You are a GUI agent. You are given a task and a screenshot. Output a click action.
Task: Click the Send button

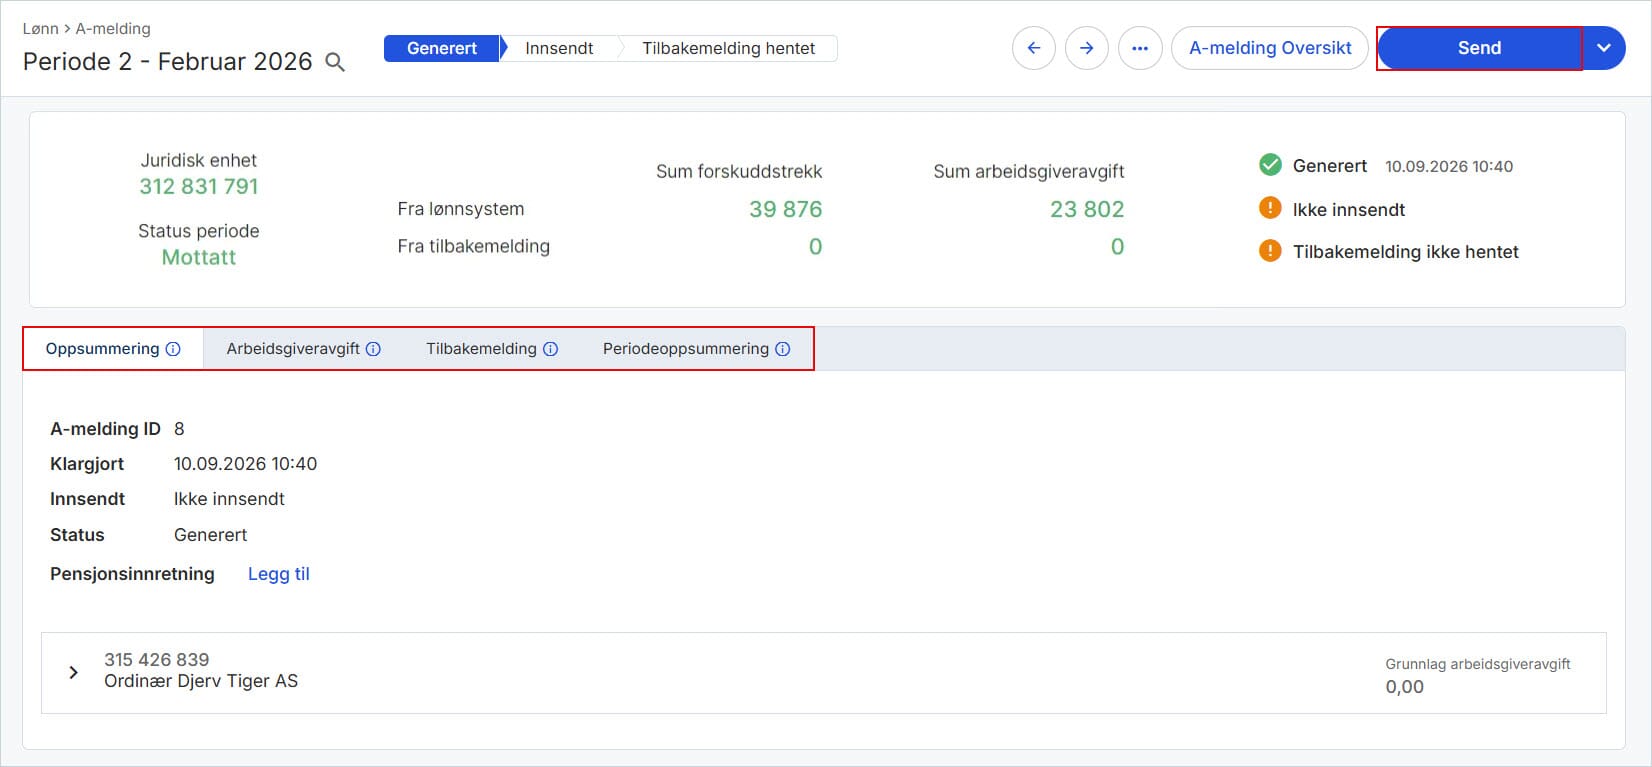tap(1479, 48)
